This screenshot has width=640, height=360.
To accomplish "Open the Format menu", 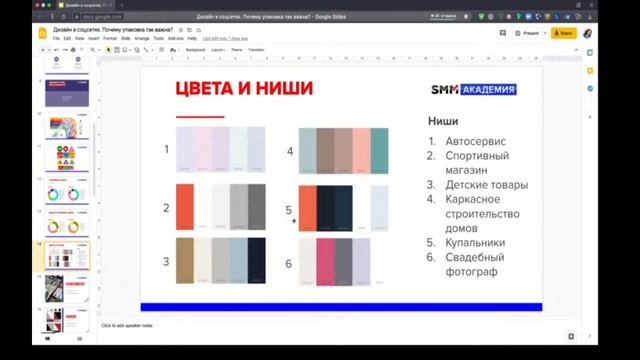I will coord(110,38).
